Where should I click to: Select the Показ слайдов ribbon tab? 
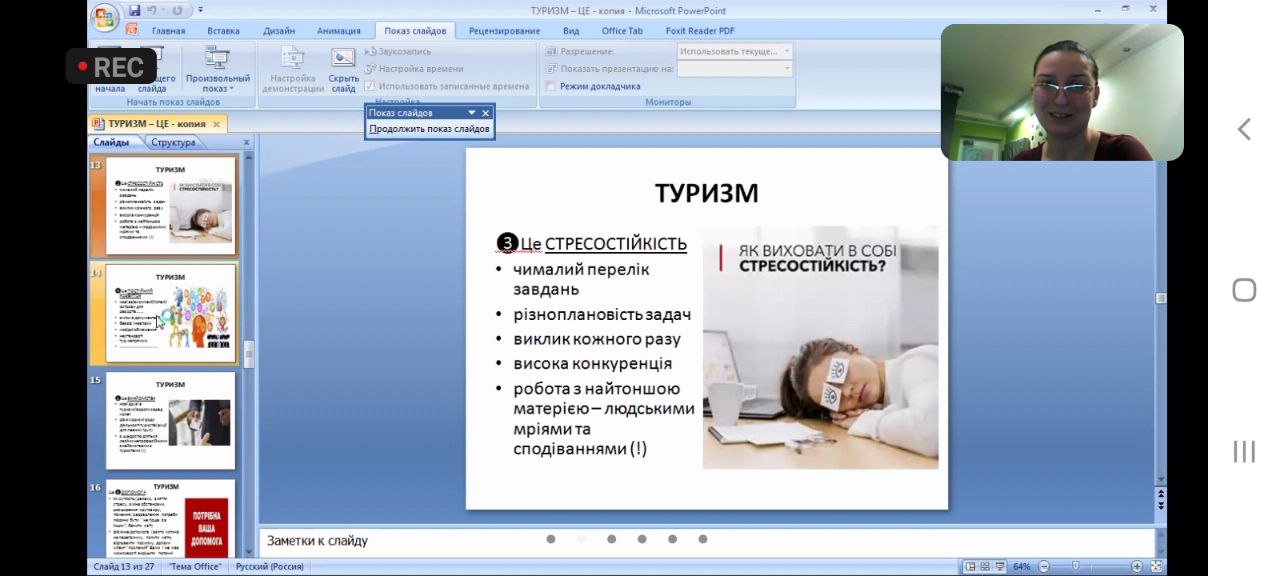point(416,31)
